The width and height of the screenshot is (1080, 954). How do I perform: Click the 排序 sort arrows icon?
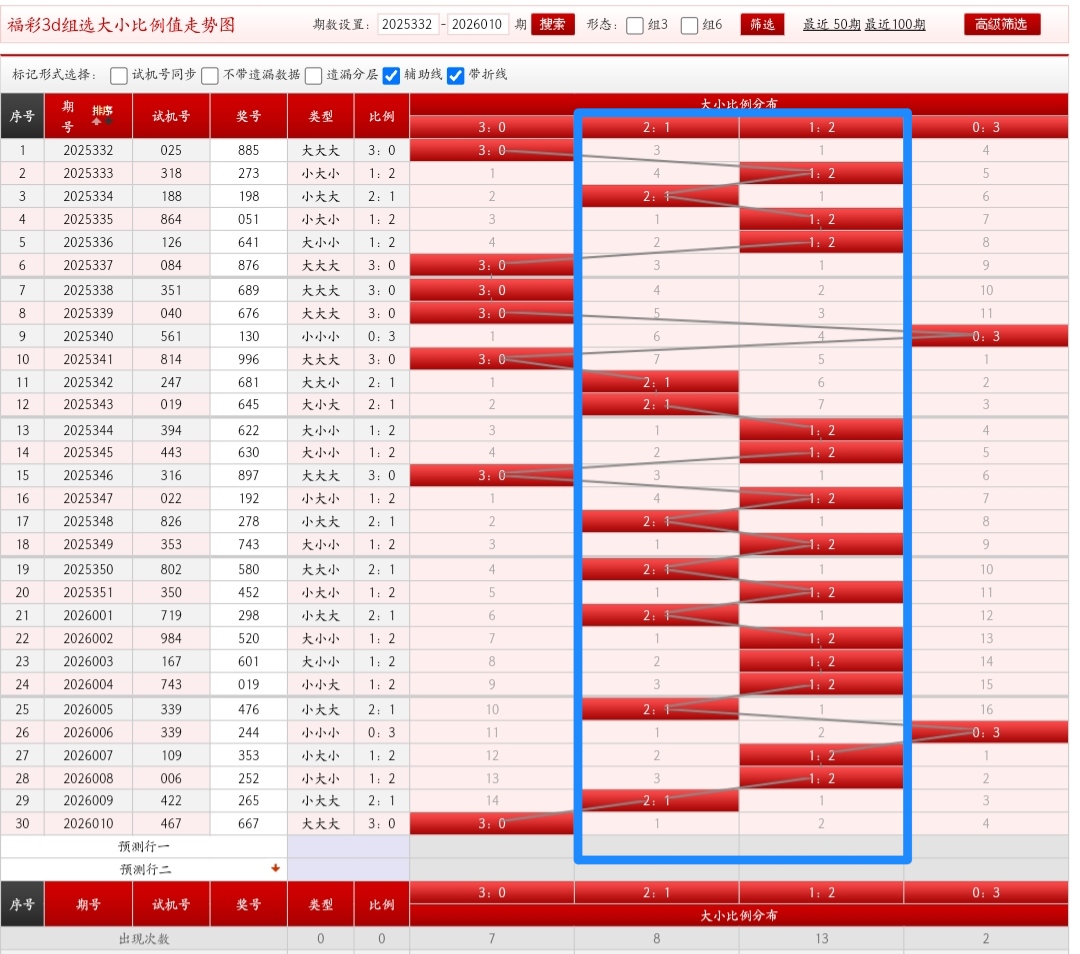[x=102, y=121]
